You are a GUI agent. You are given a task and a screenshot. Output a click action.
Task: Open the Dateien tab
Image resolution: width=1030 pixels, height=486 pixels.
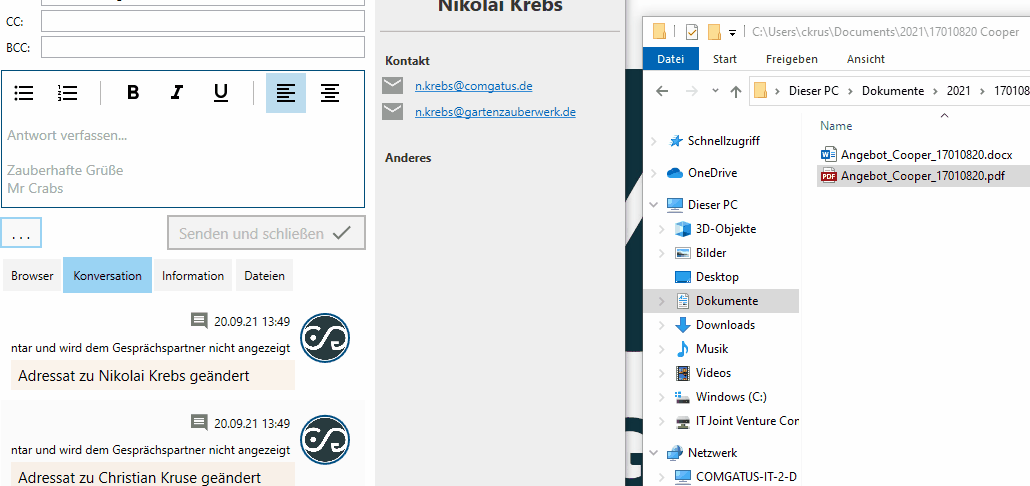[264, 276]
